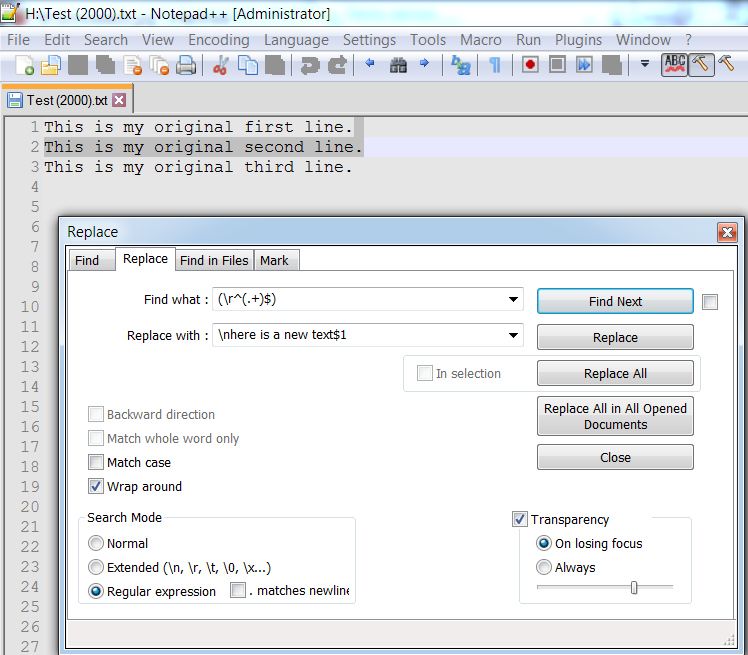Screen dimensions: 748x655
Task: Click the greyed Save icon in toolbar
Action: tap(78, 64)
